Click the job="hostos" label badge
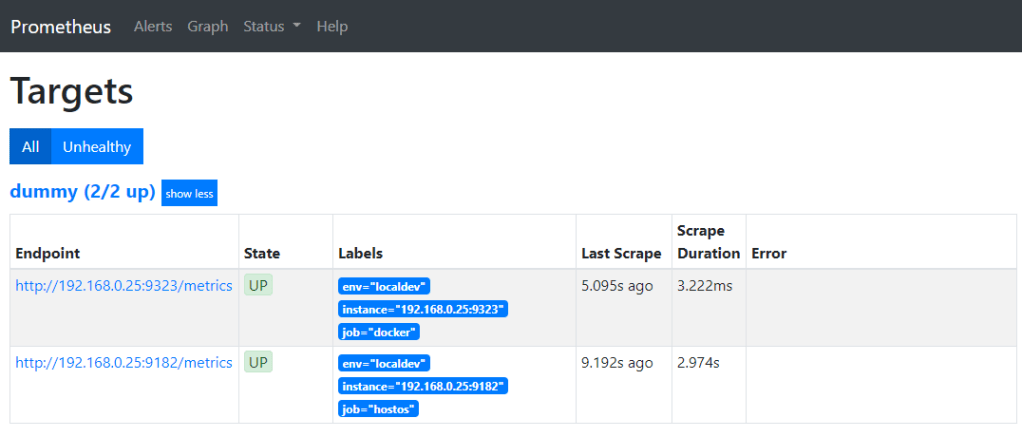The height and width of the screenshot is (437, 1022). [x=378, y=409]
